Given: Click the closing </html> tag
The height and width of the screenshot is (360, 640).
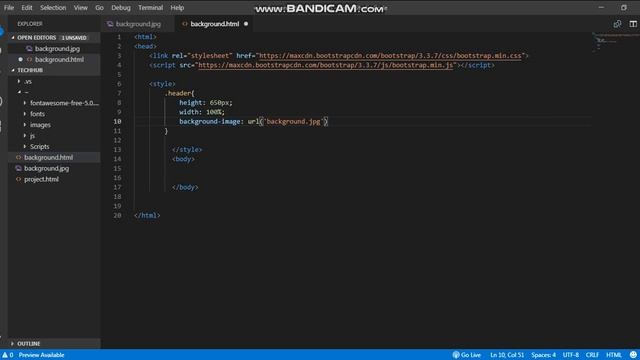Looking at the screenshot, I should 147,216.
